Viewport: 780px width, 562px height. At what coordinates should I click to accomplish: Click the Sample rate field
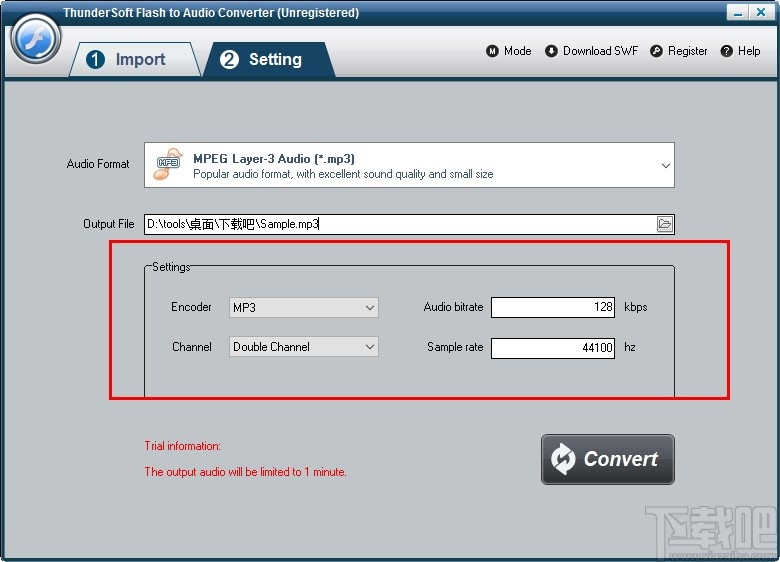pyautogui.click(x=553, y=348)
